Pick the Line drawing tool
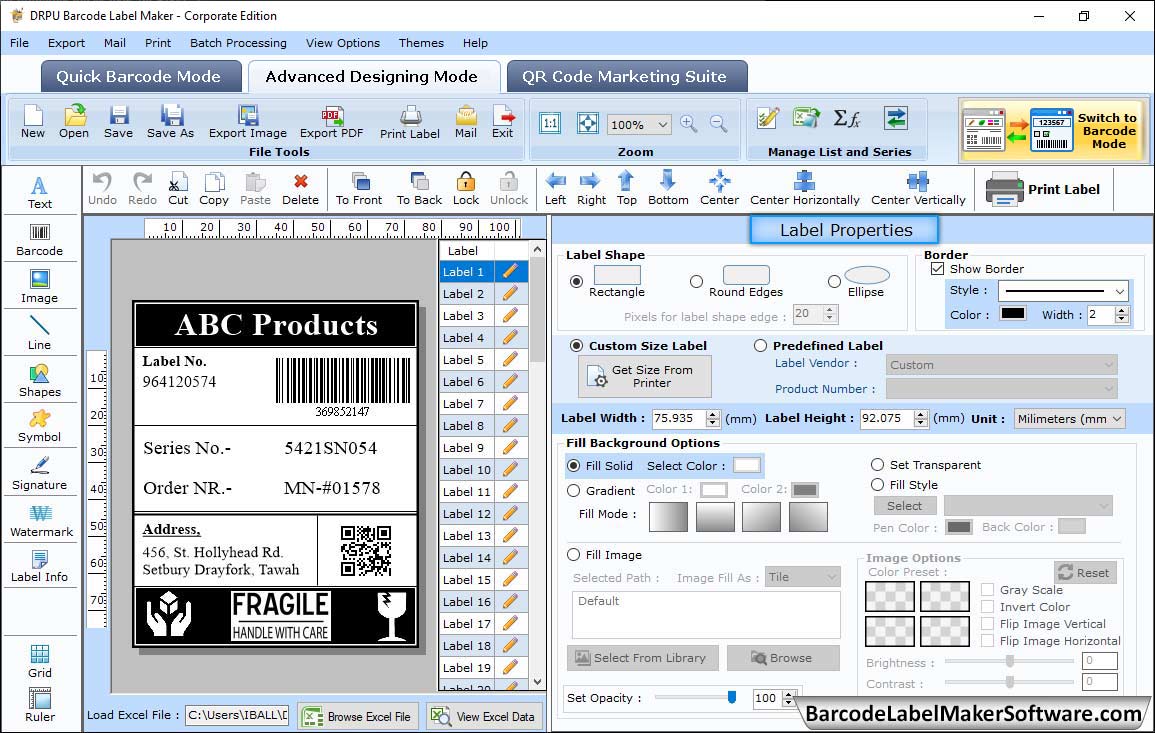 click(40, 333)
